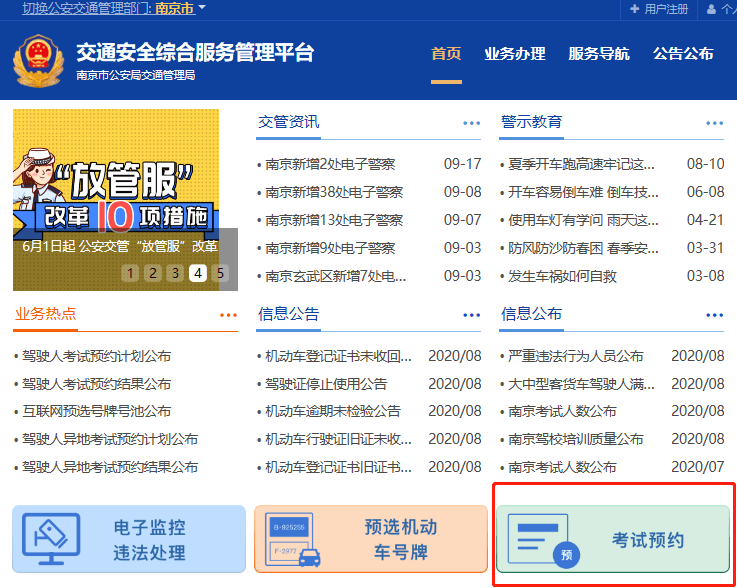
Task: Open 南京新增2处电子警察 news
Action: coord(330,164)
